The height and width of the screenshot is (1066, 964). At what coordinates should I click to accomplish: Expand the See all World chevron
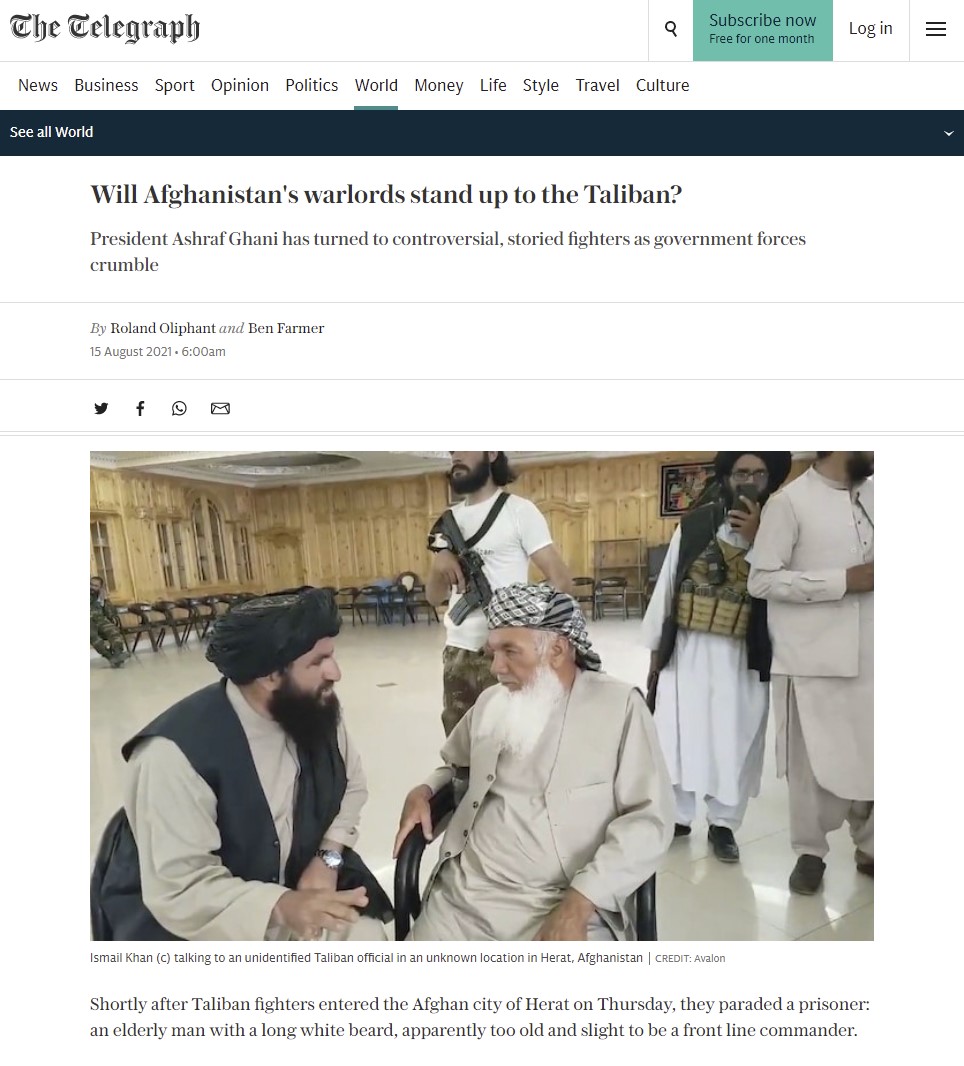pos(948,133)
